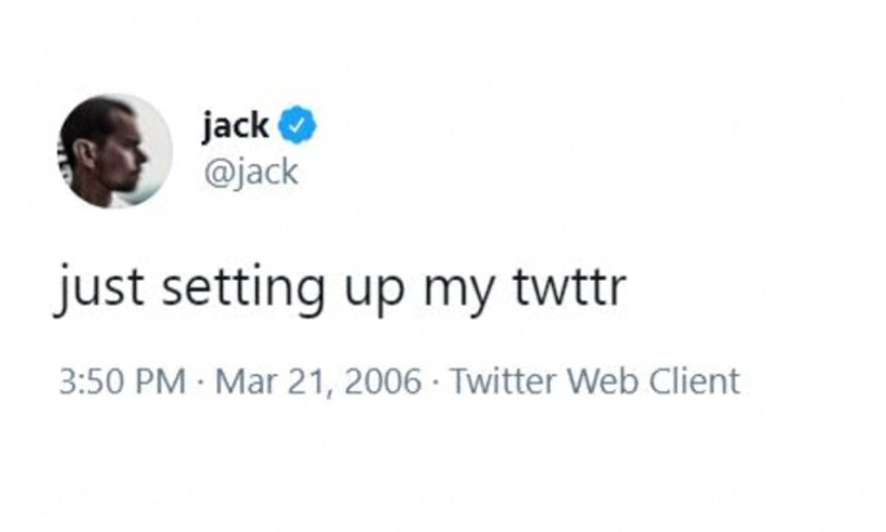Click "PM" in the tweet timestamp

point(165,381)
